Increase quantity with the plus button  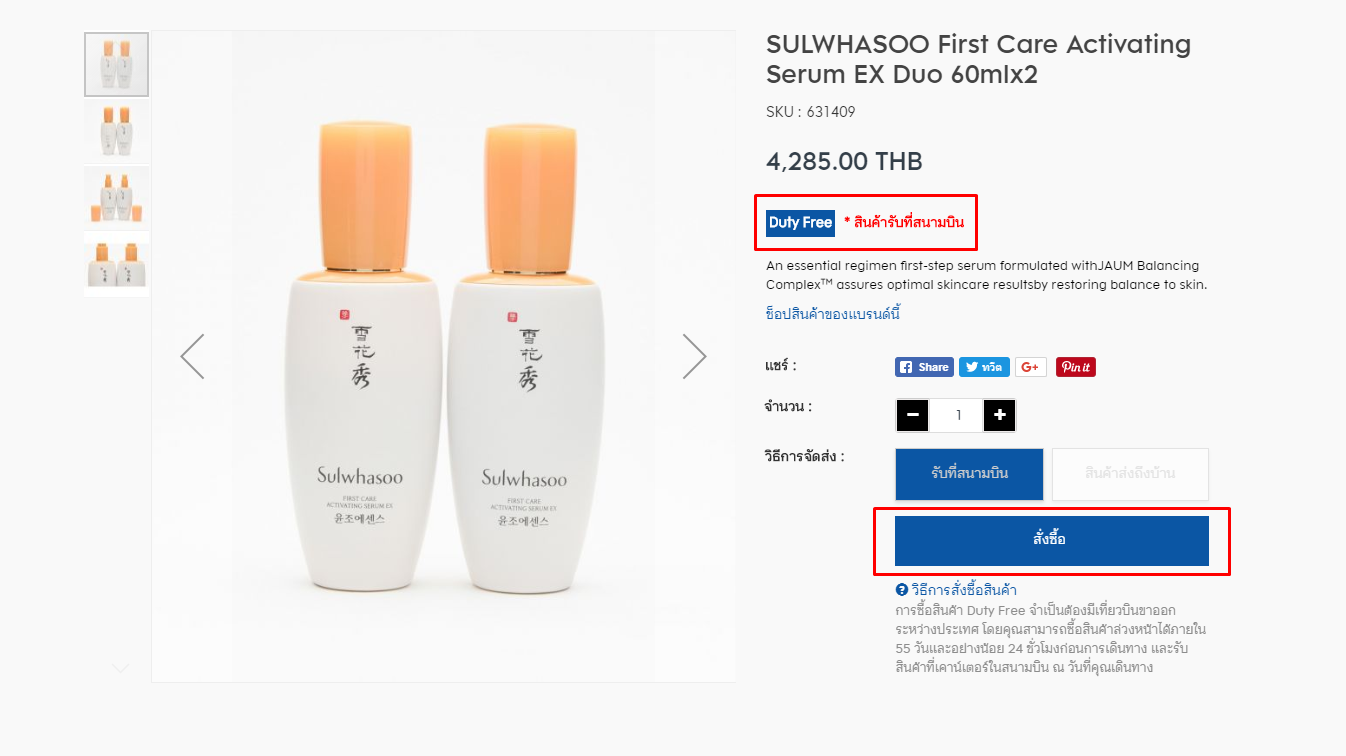tap(1000, 415)
